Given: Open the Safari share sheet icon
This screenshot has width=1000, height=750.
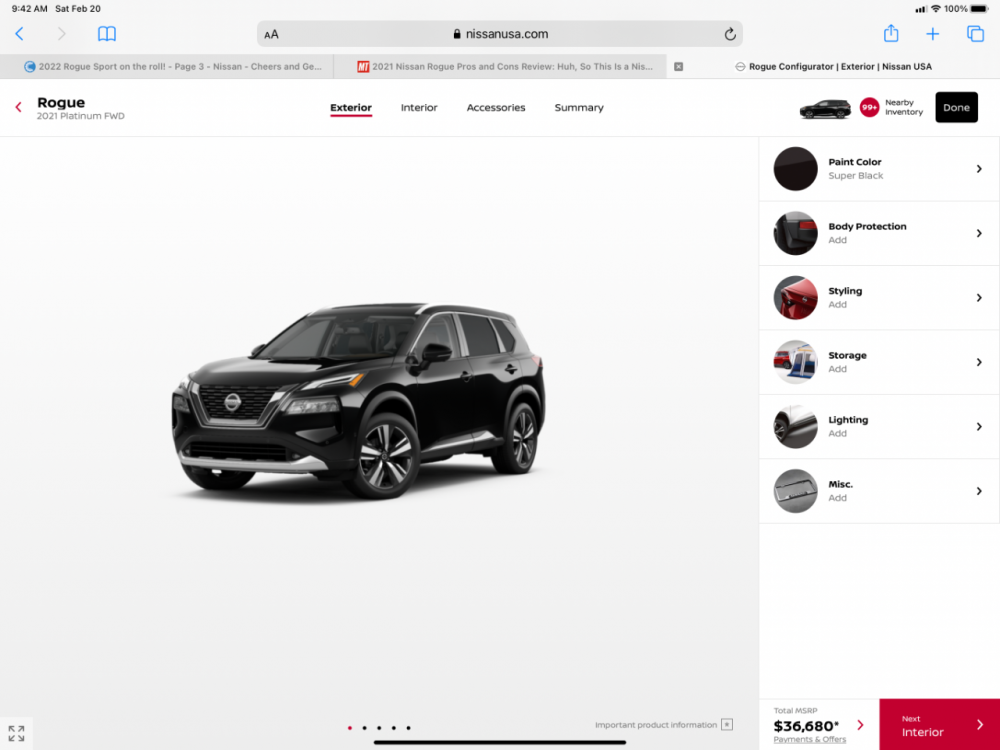Looking at the screenshot, I should [891, 34].
